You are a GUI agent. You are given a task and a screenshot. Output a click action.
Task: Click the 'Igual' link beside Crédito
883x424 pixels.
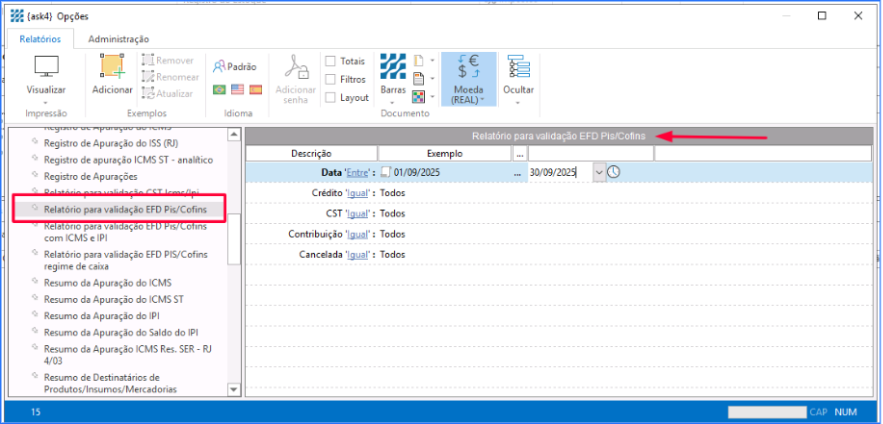(357, 193)
